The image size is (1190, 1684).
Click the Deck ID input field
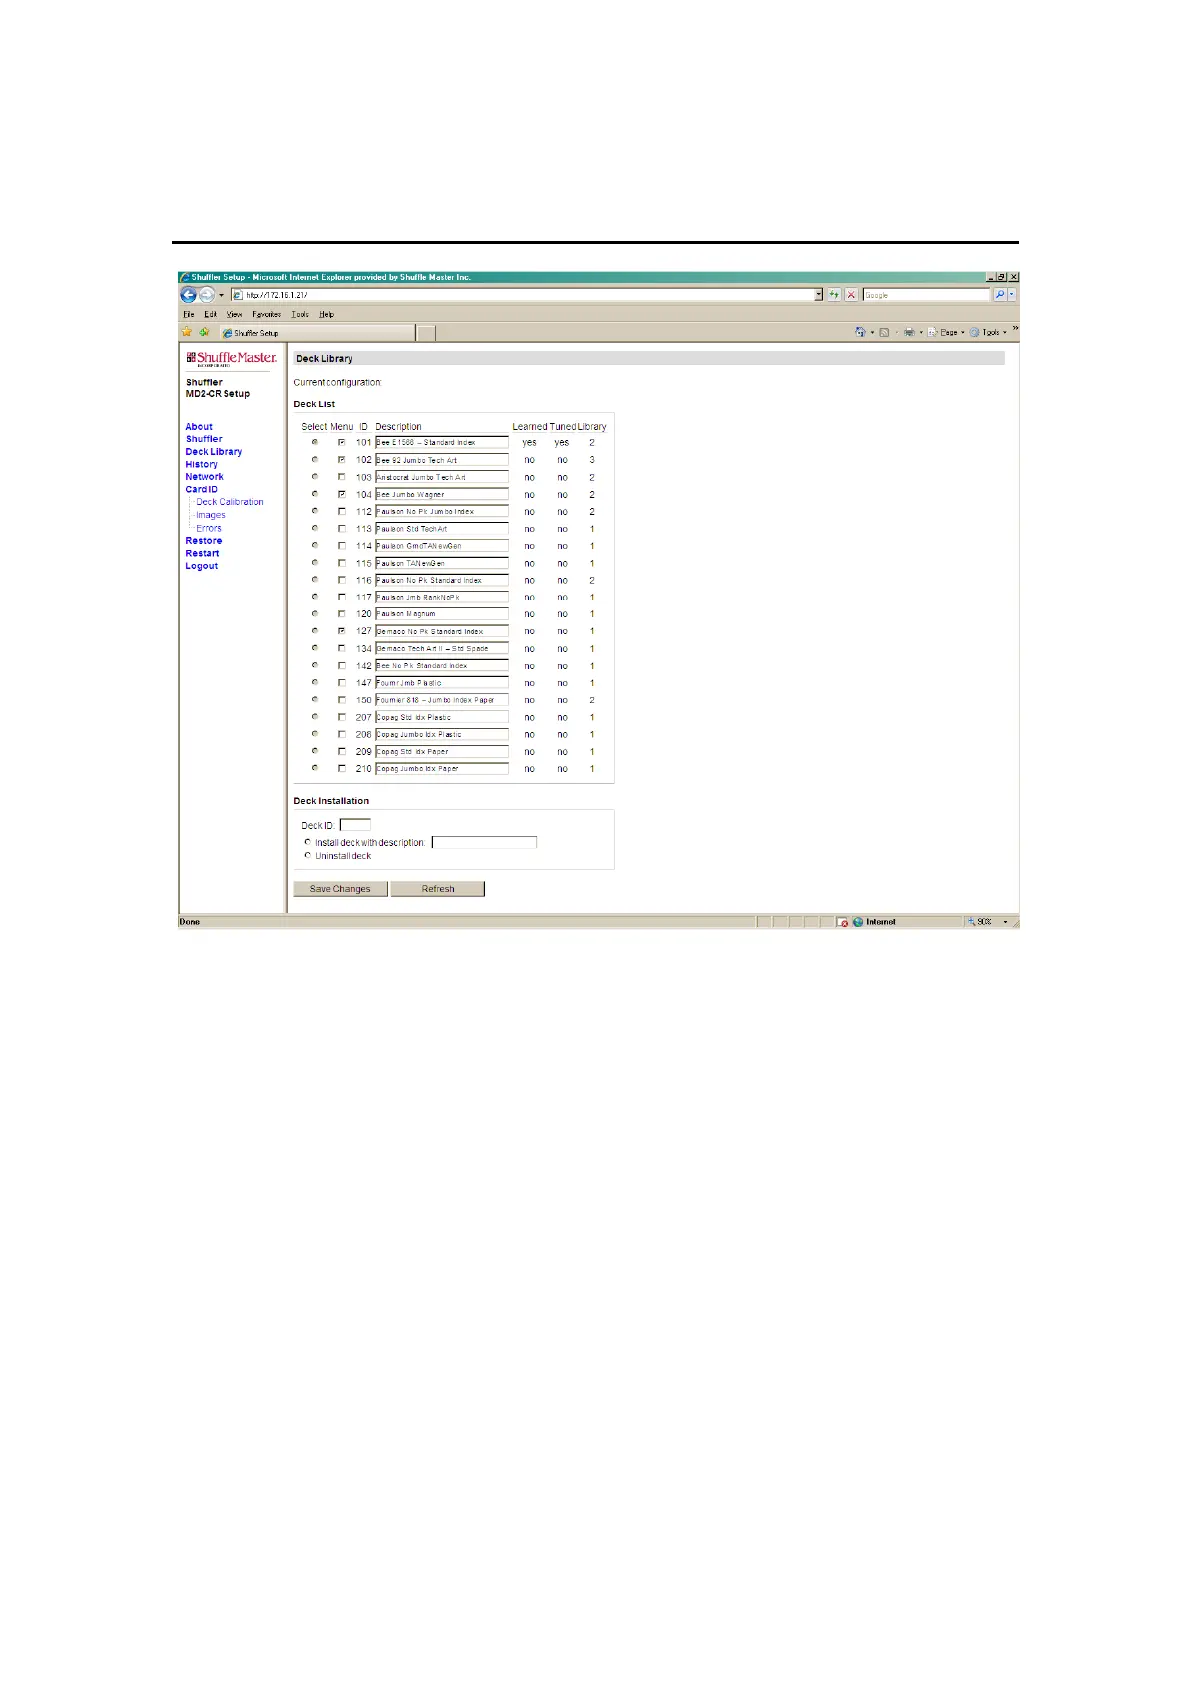pos(355,825)
